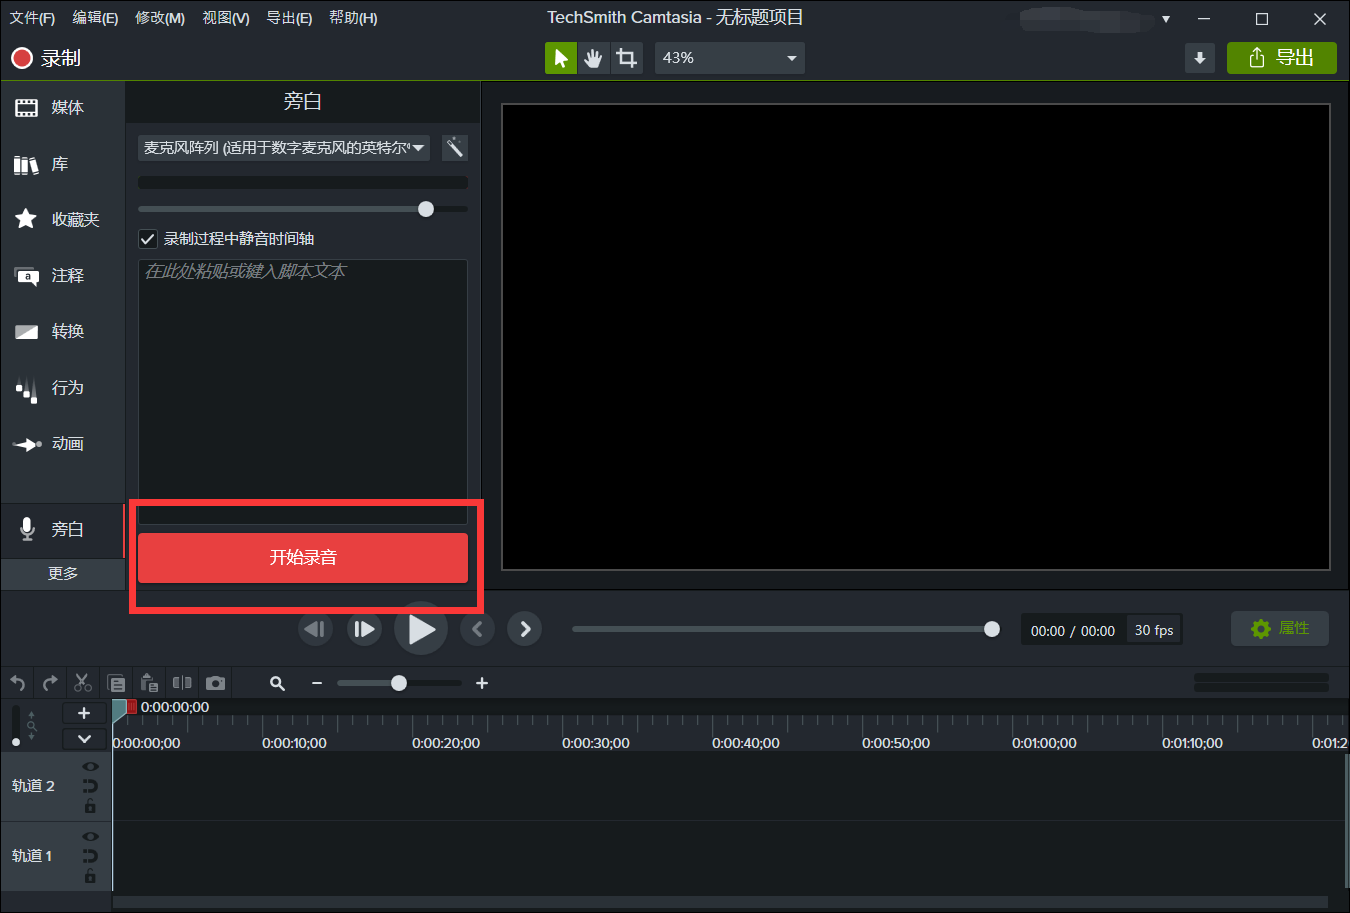Click the 开始录音 start recording button
The width and height of the screenshot is (1350, 913).
pyautogui.click(x=303, y=557)
